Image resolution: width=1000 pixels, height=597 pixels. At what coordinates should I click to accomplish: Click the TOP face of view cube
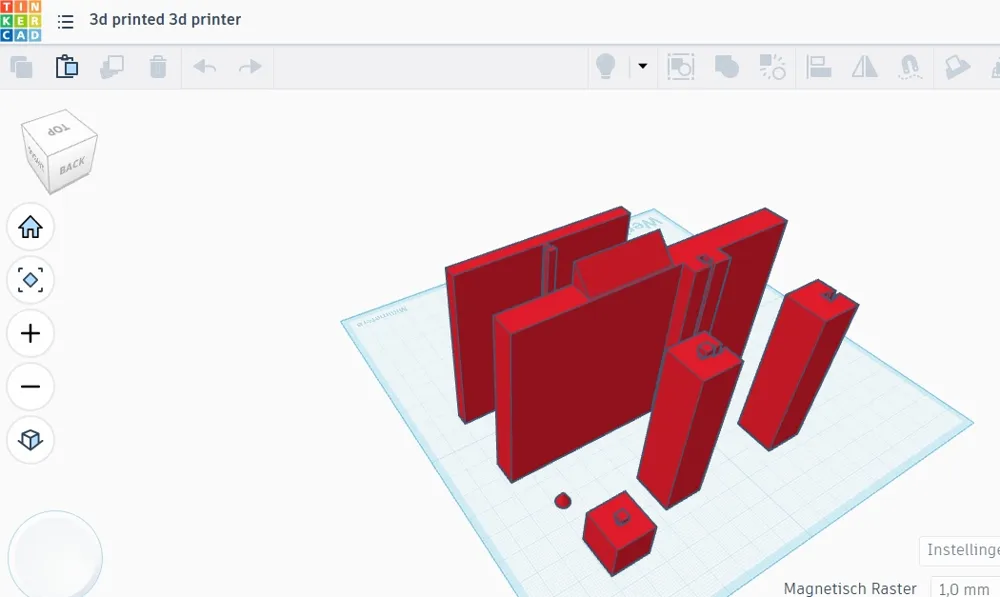point(59,129)
